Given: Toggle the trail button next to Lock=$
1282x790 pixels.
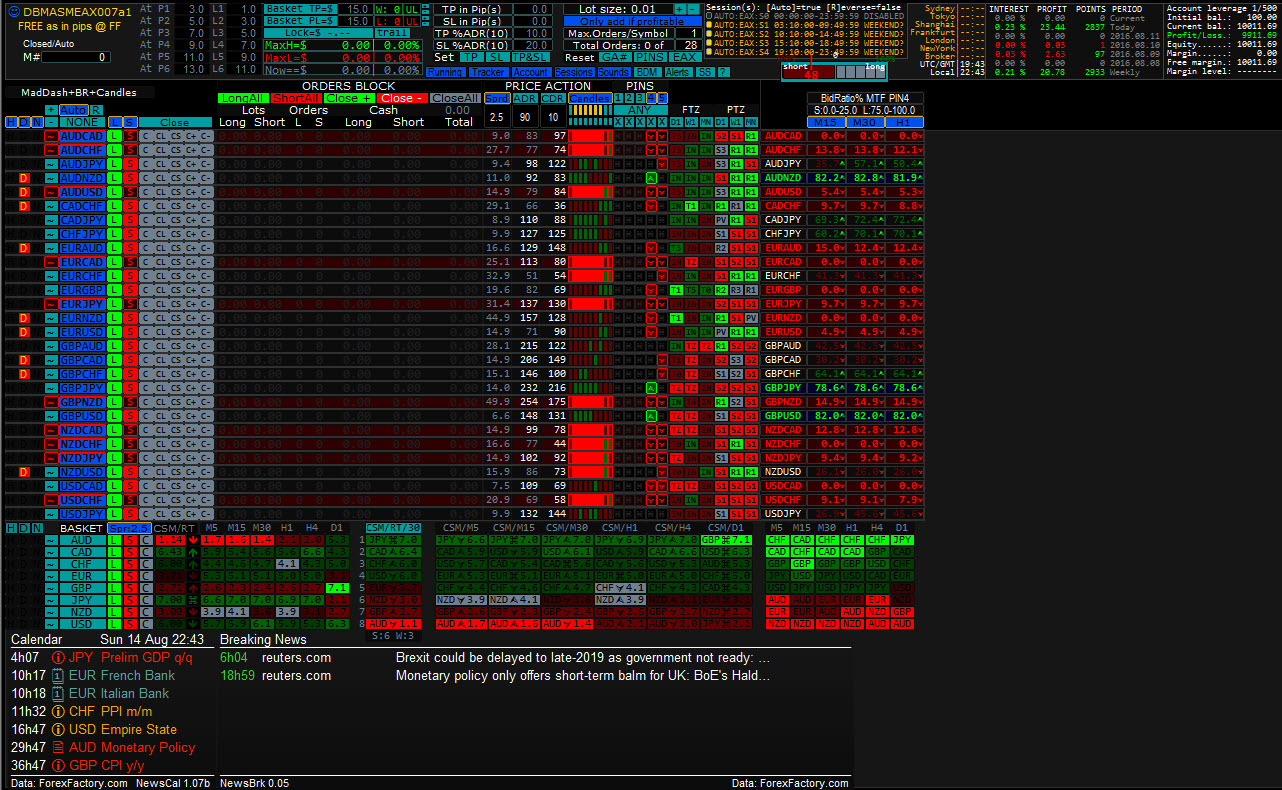Looking at the screenshot, I should click(x=392, y=33).
